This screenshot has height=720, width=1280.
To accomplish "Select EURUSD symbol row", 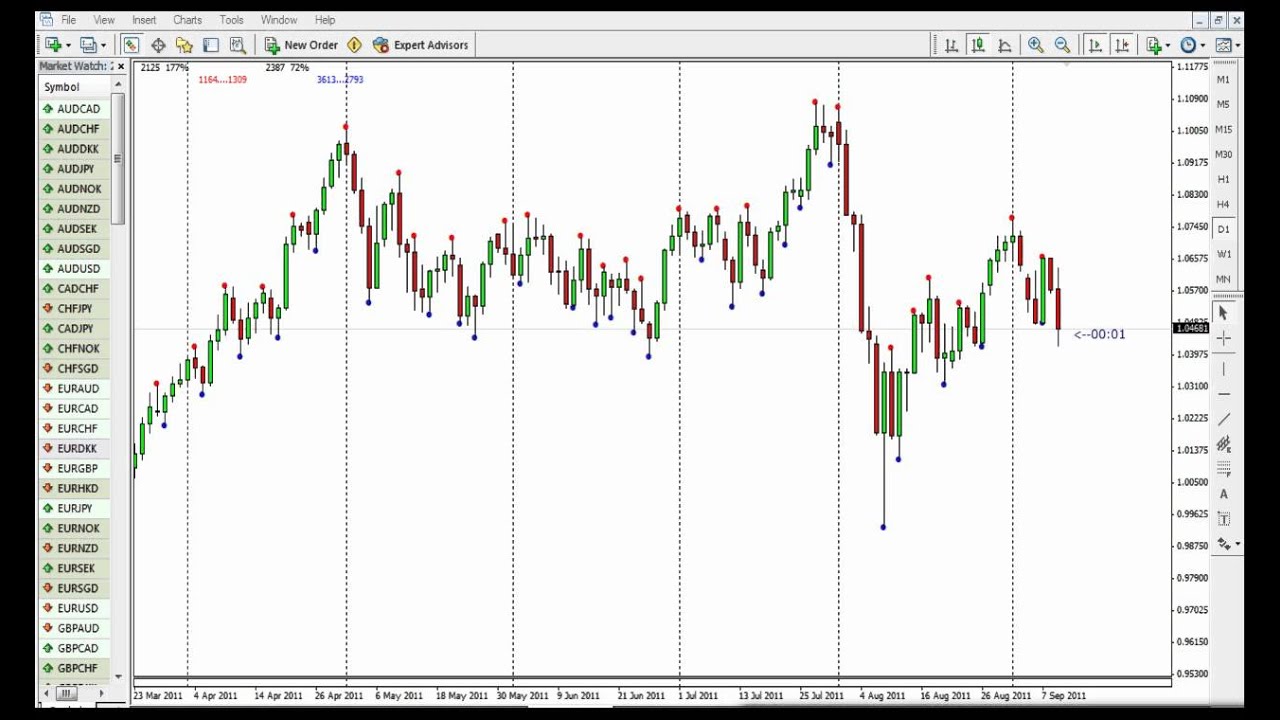I will point(75,608).
